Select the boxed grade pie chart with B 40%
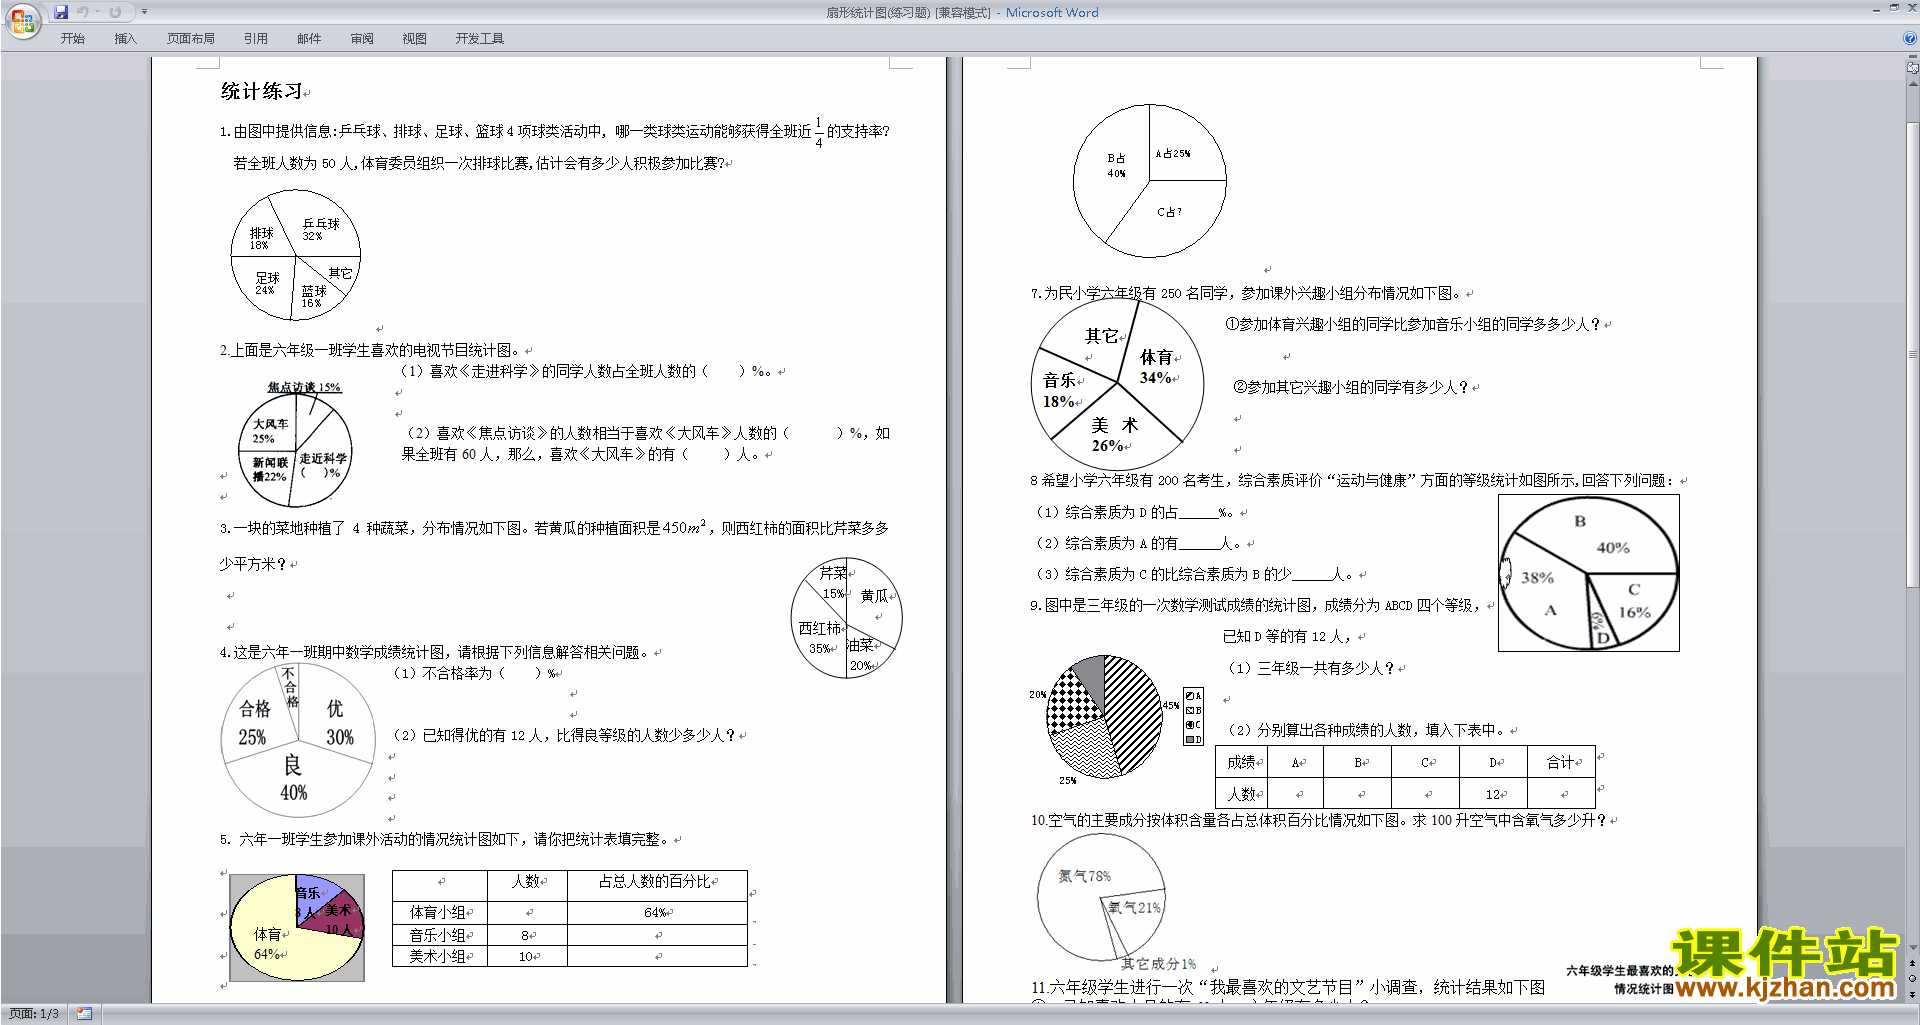Screen dimensions: 1920x1025 [1589, 573]
